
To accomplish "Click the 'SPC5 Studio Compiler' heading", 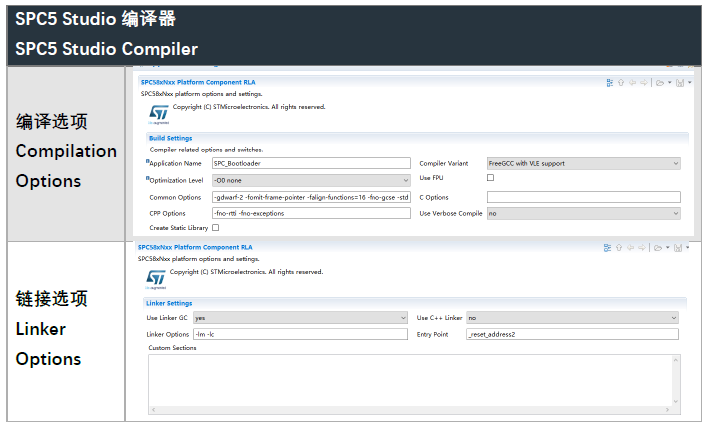I will (107, 49).
